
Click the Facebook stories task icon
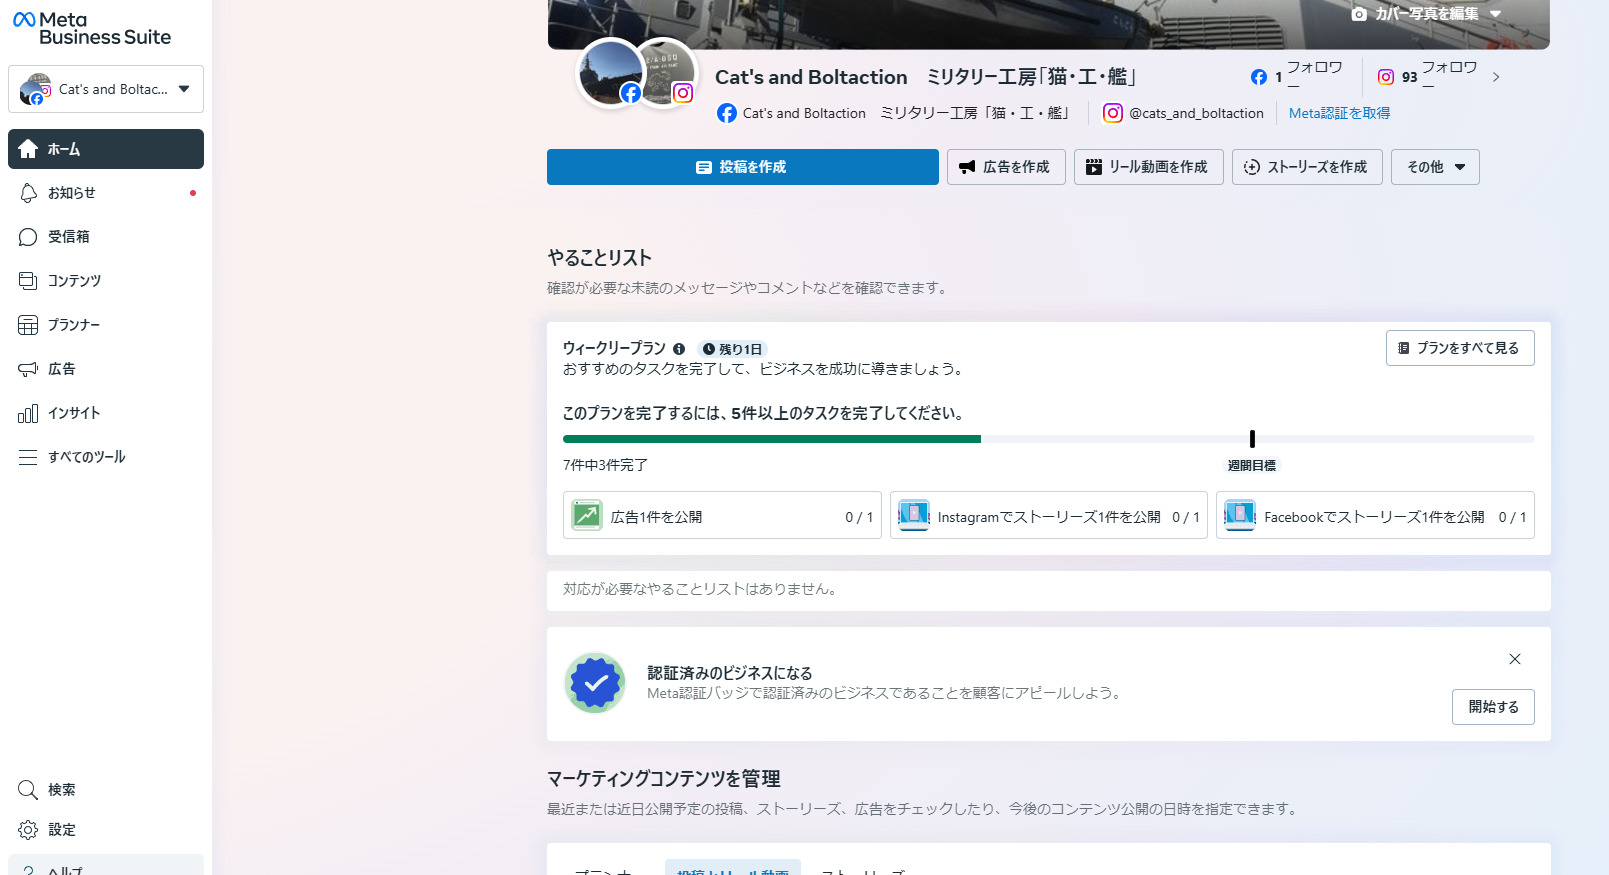pyautogui.click(x=1240, y=515)
